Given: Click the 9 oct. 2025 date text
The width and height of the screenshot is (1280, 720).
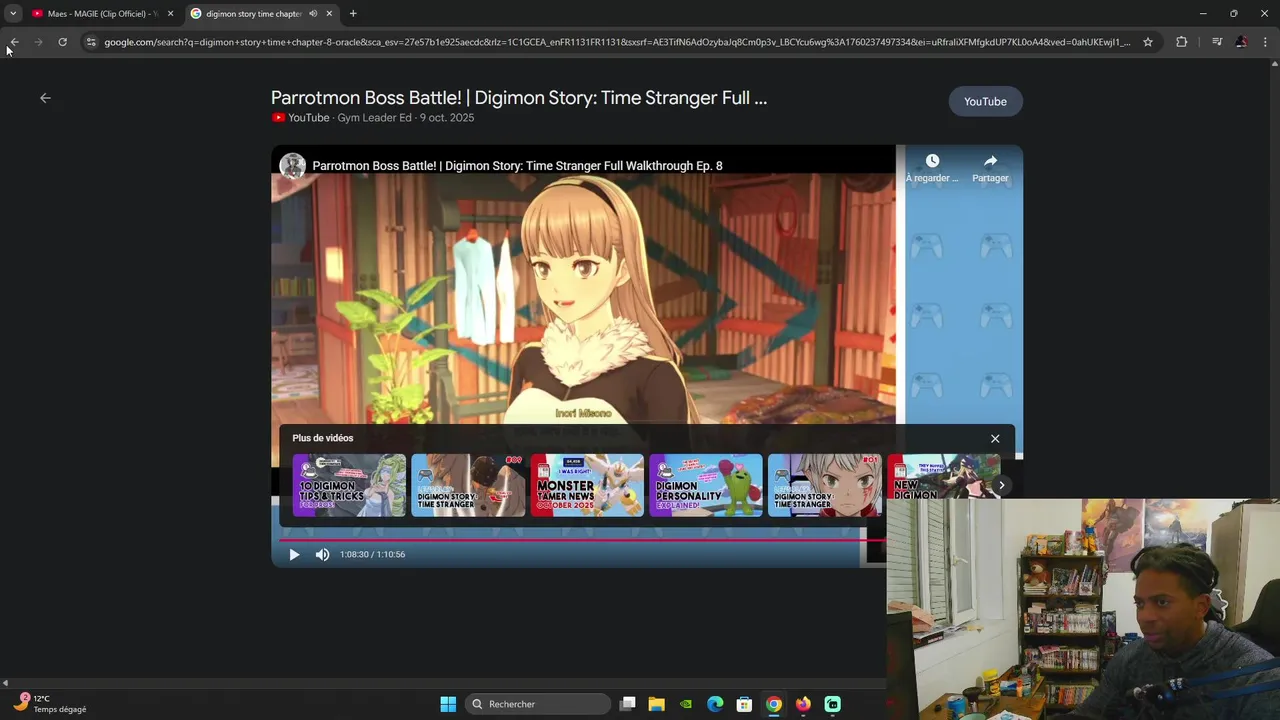Looking at the screenshot, I should point(447,118).
